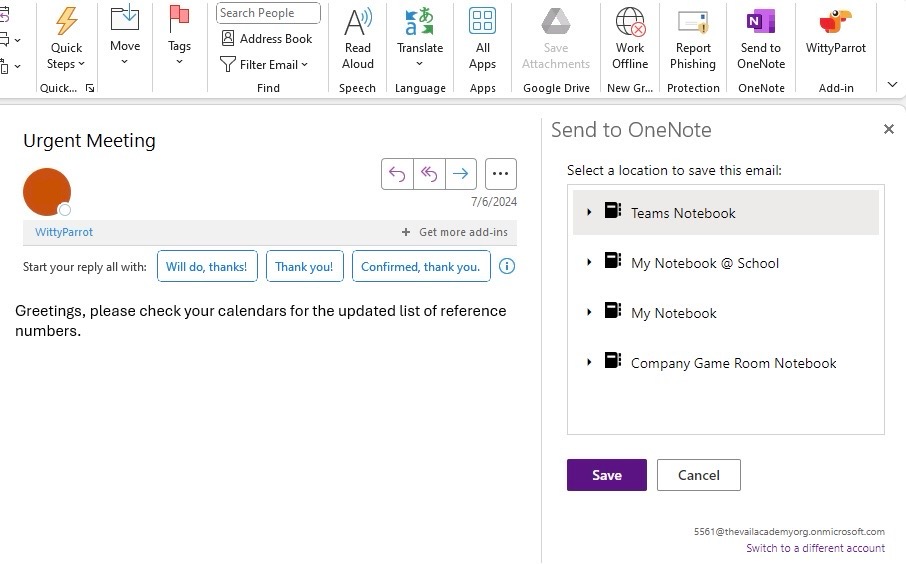
Task: Open All Apps
Action: click(482, 38)
